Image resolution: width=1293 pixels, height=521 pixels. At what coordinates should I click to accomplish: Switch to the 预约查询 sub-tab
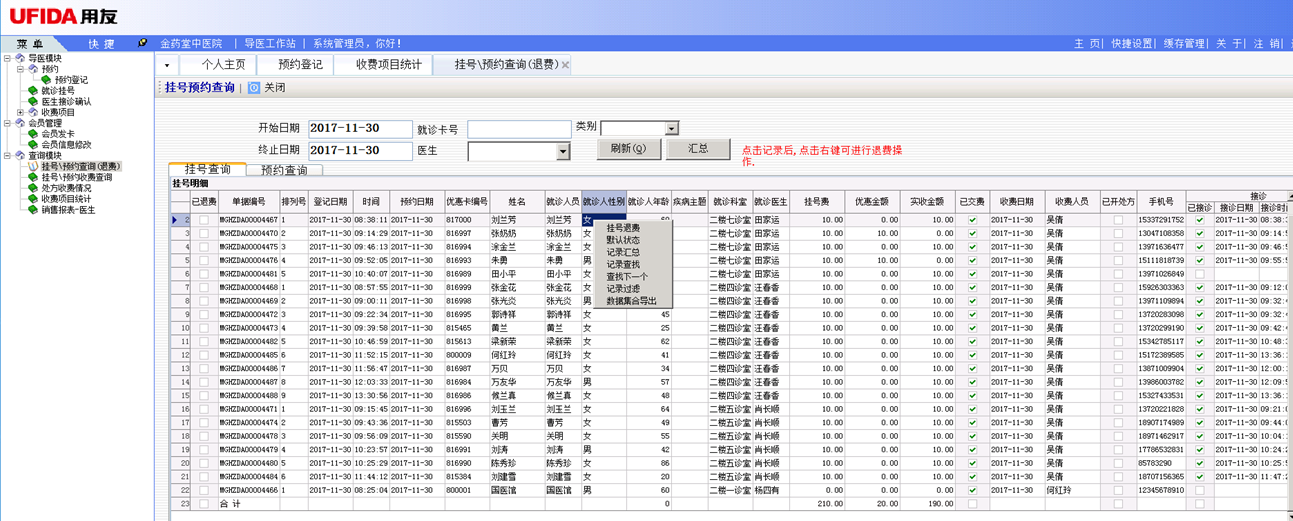[284, 170]
